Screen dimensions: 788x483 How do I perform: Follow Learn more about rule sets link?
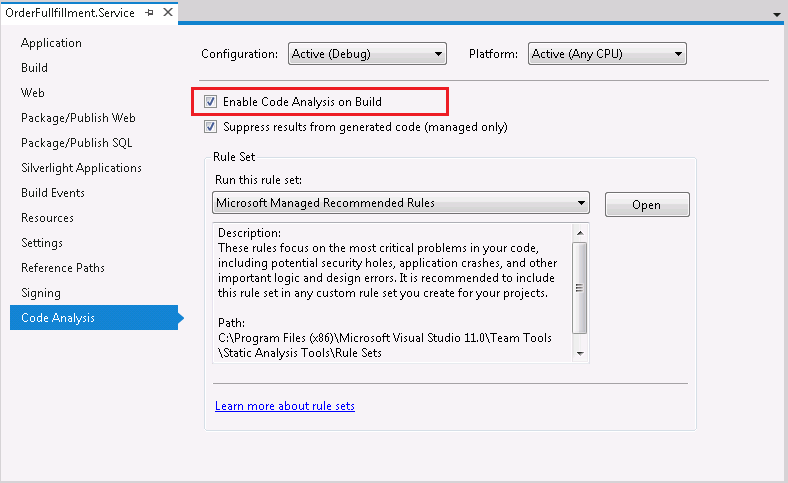pos(285,406)
